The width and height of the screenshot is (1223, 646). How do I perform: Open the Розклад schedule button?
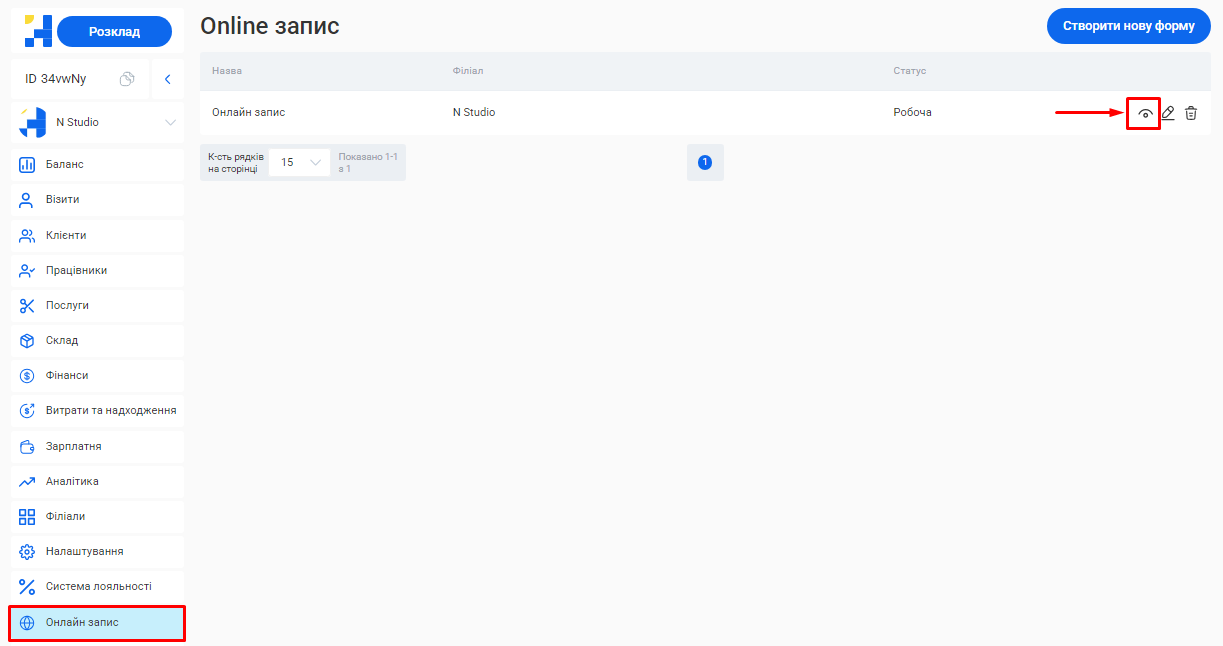[114, 32]
